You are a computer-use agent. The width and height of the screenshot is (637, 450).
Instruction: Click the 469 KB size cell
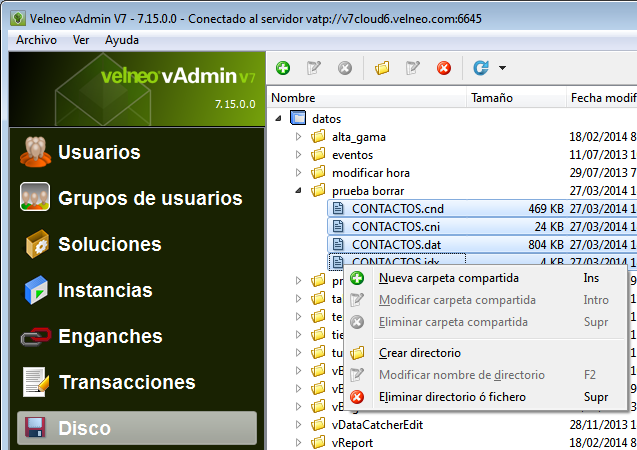click(x=546, y=208)
